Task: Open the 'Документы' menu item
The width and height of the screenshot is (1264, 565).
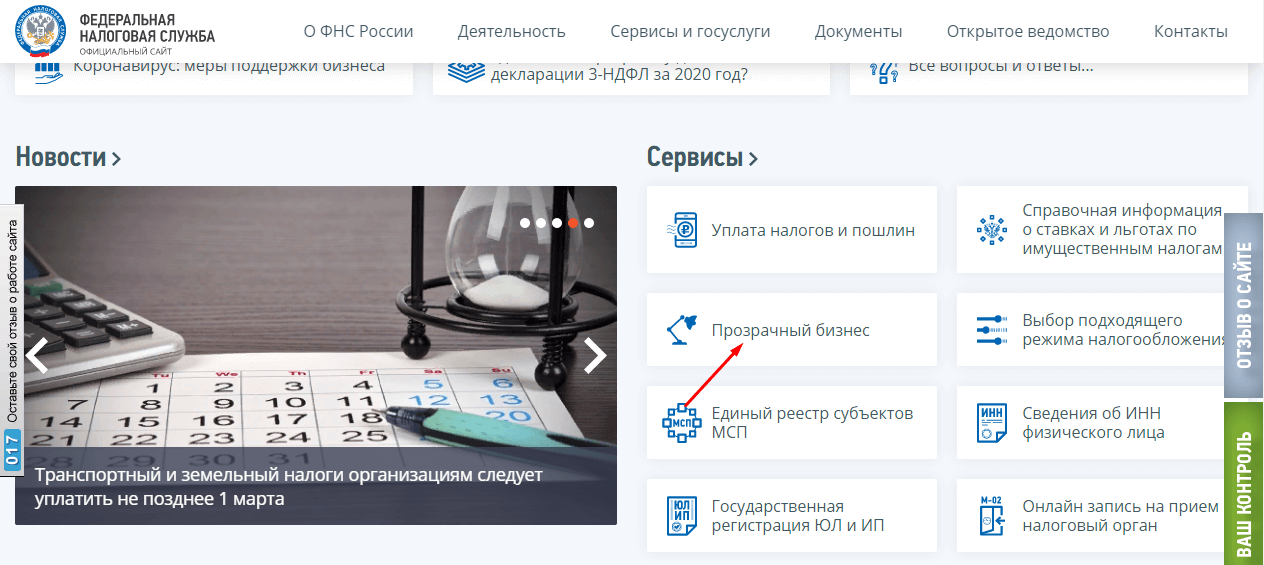Action: point(858,31)
